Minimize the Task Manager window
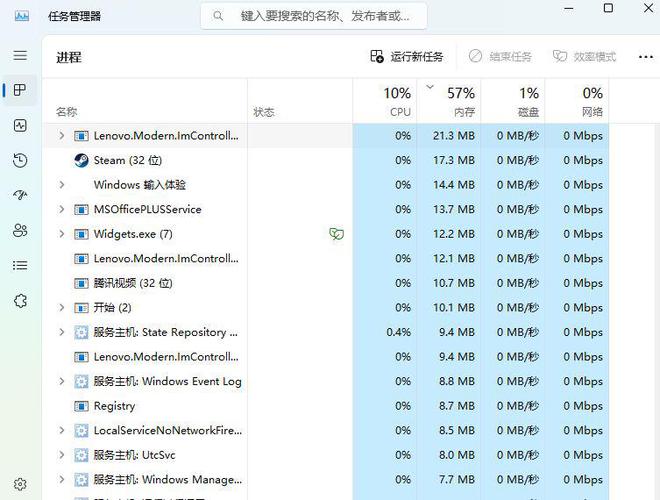This screenshot has width=660, height=500. [x=569, y=8]
